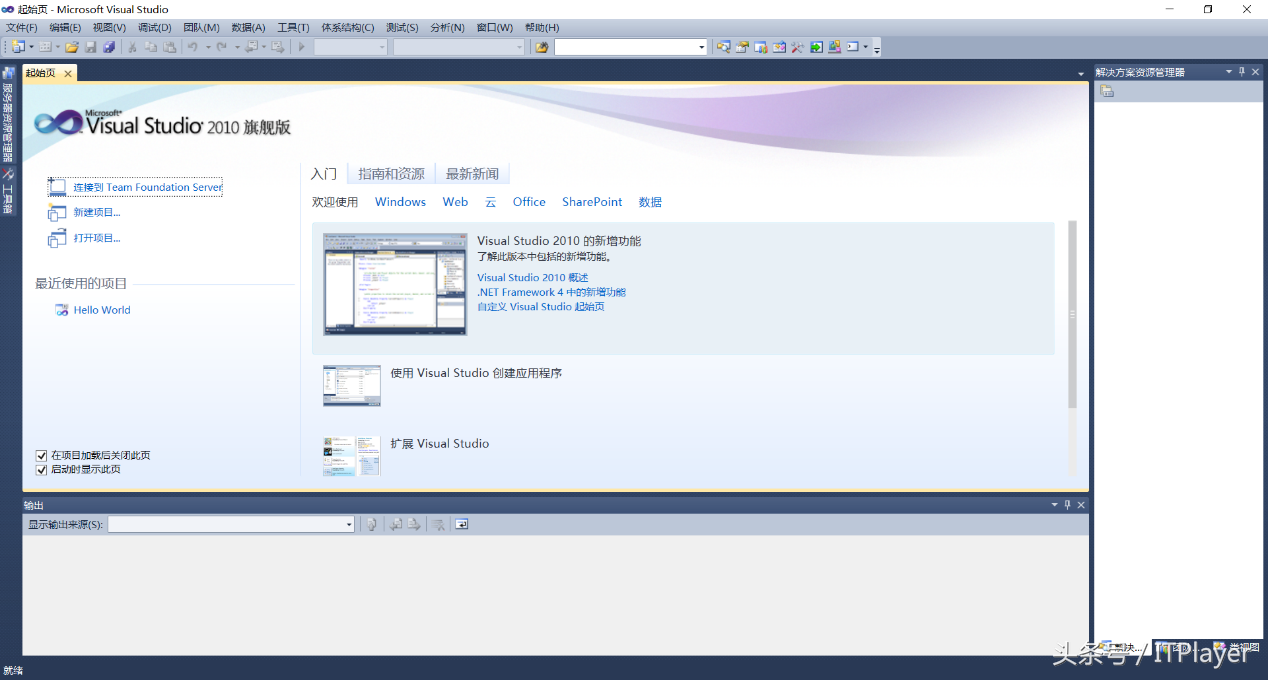
Task: Click the Start Page content vertical scrollbar
Action: (x=1073, y=314)
